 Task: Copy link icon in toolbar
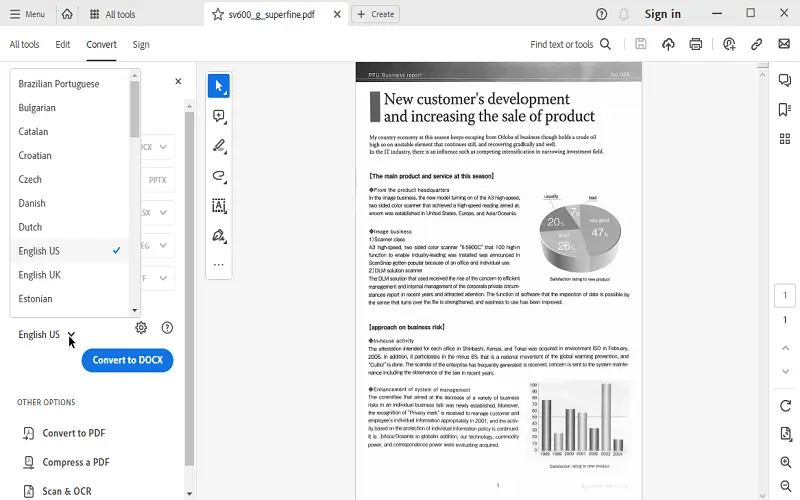point(757,44)
